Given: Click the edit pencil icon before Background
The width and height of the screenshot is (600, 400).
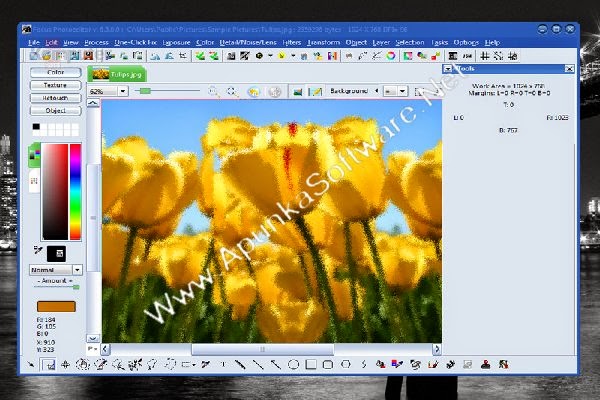Looking at the screenshot, I should coord(315,91).
